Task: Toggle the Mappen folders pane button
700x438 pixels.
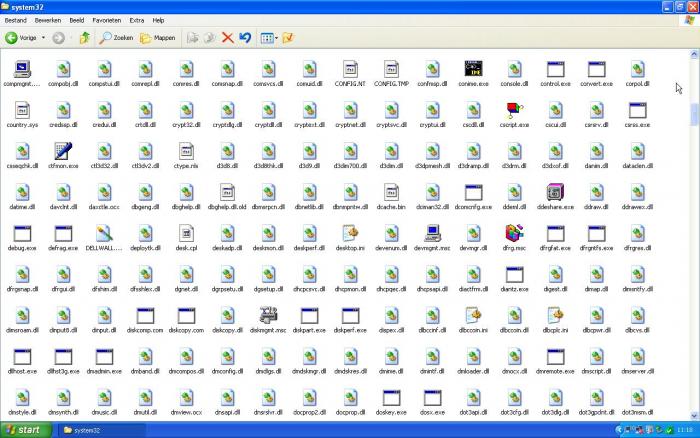Action: point(158,38)
